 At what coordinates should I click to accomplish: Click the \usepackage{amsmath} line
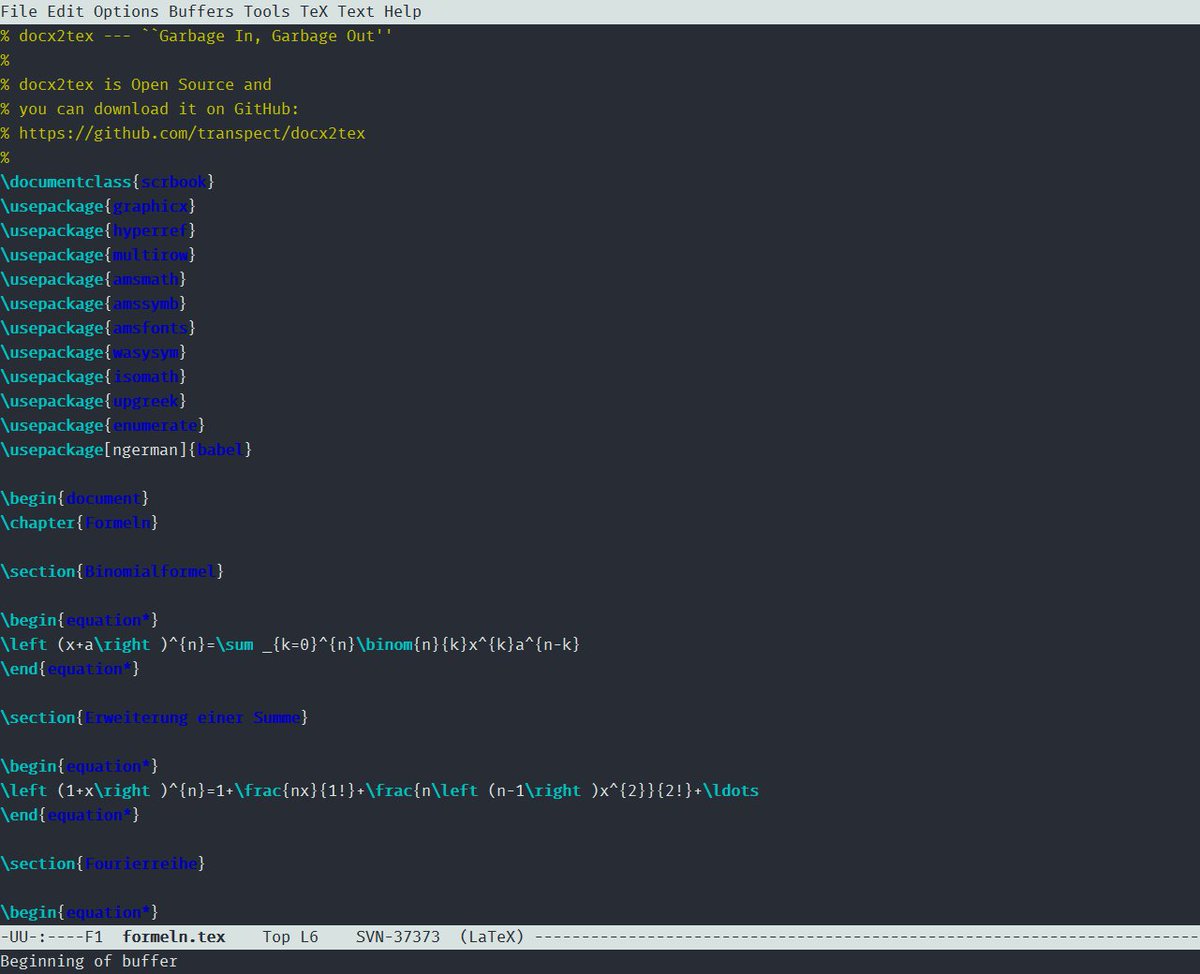93,278
